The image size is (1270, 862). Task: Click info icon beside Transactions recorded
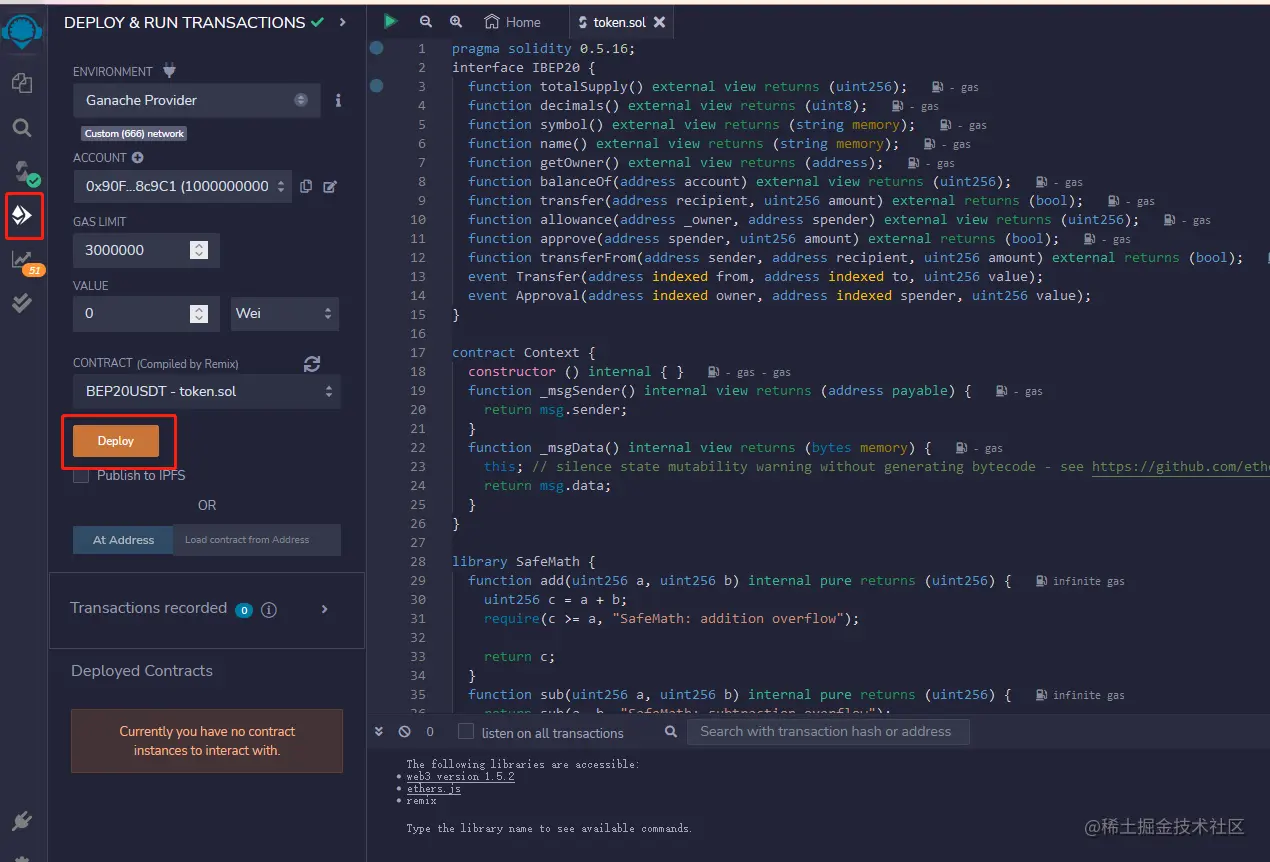click(269, 609)
